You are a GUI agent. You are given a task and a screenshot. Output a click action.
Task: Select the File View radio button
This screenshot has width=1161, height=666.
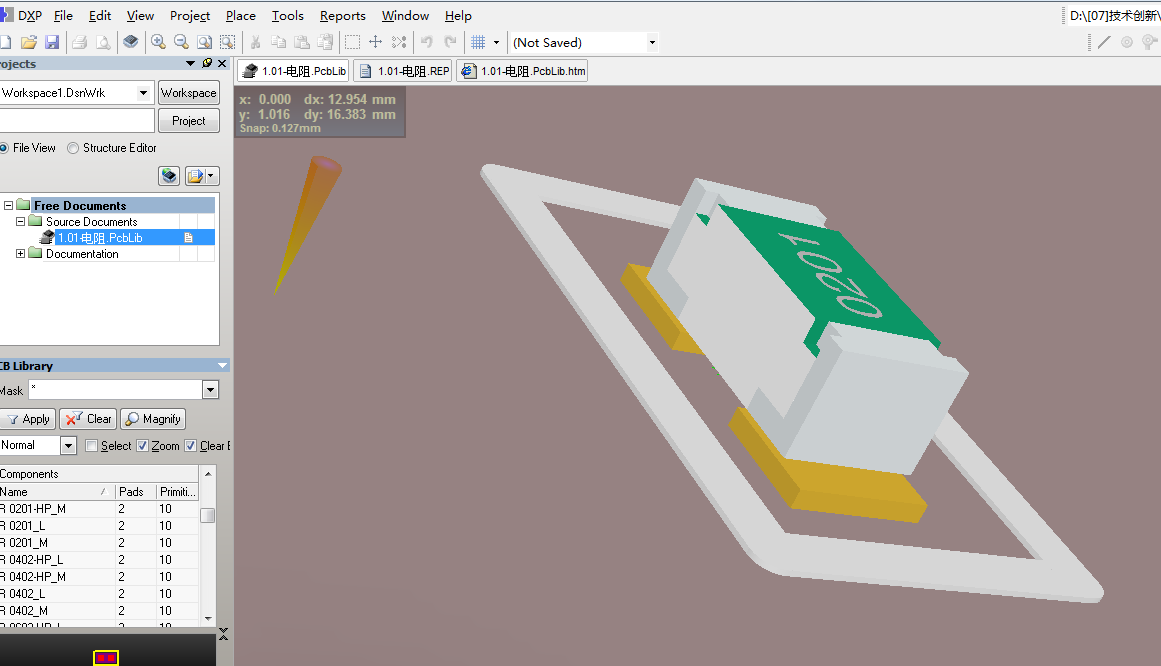click(4, 148)
